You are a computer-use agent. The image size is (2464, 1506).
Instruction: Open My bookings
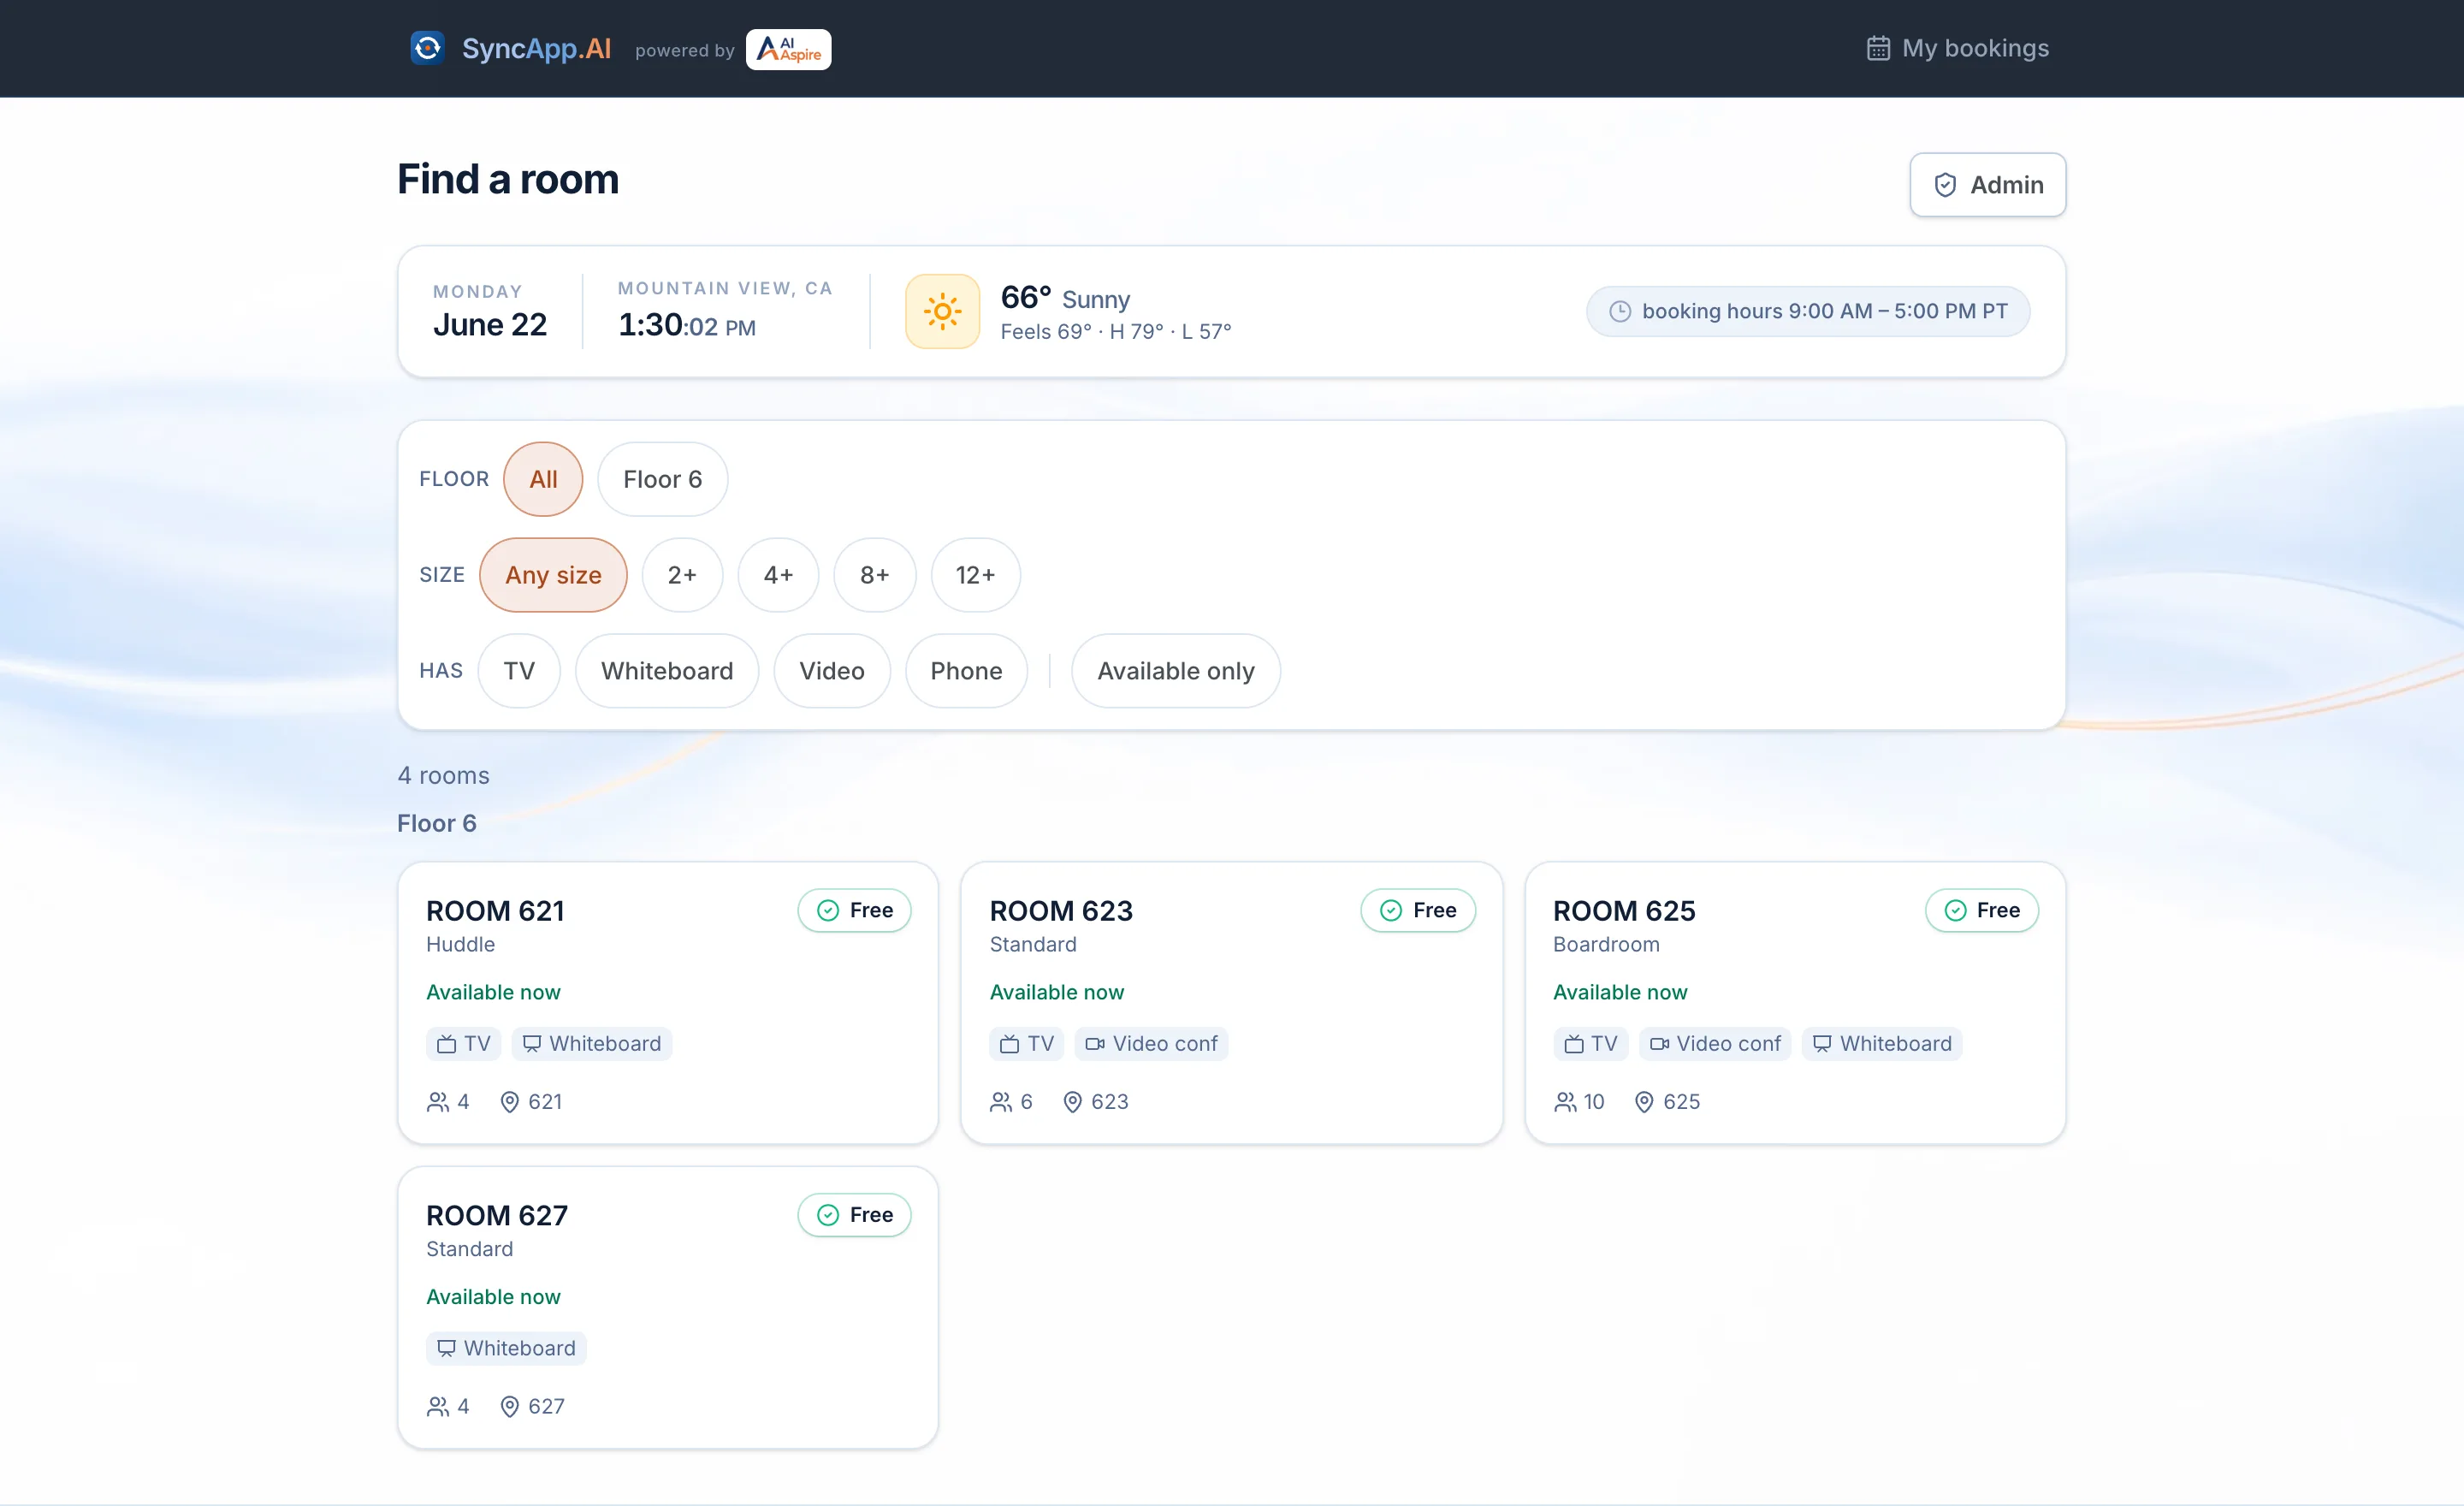(1957, 48)
